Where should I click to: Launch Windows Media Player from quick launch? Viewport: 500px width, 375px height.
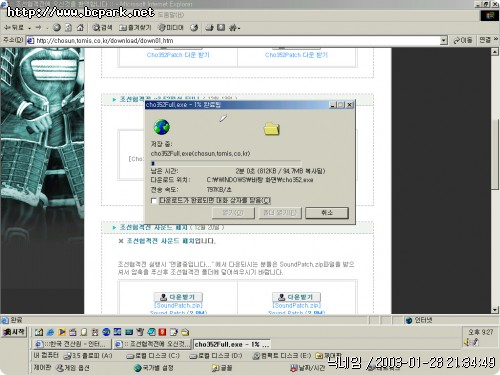coord(62,332)
